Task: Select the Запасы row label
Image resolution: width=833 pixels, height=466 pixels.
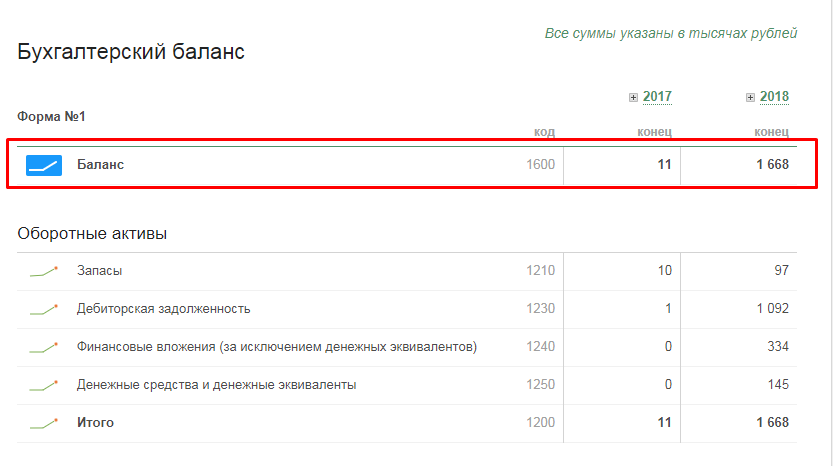Action: click(99, 270)
